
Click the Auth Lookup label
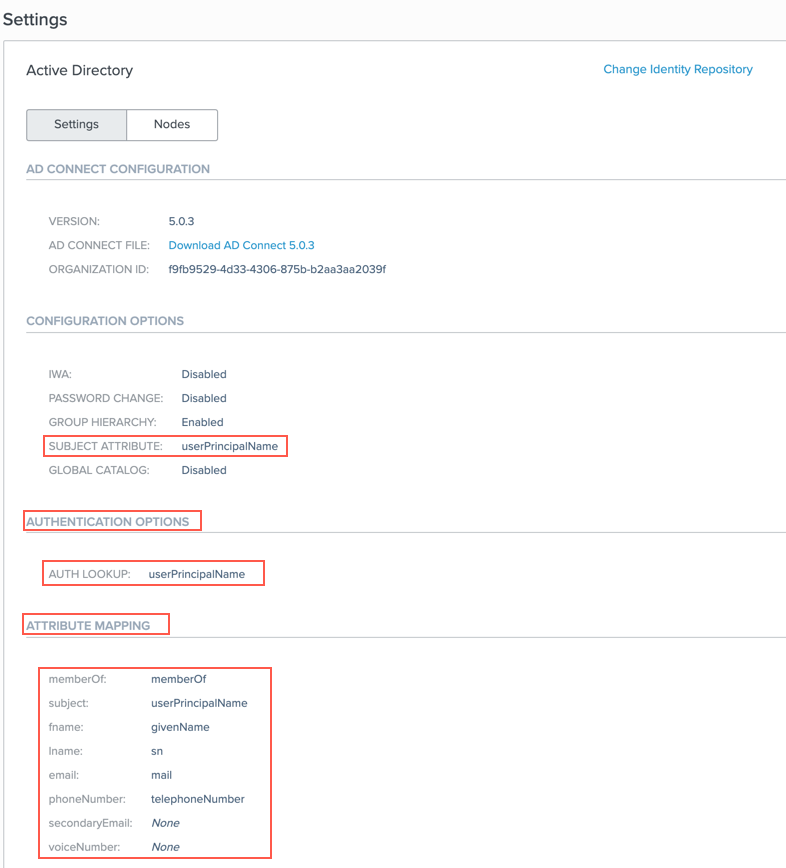pos(89,574)
